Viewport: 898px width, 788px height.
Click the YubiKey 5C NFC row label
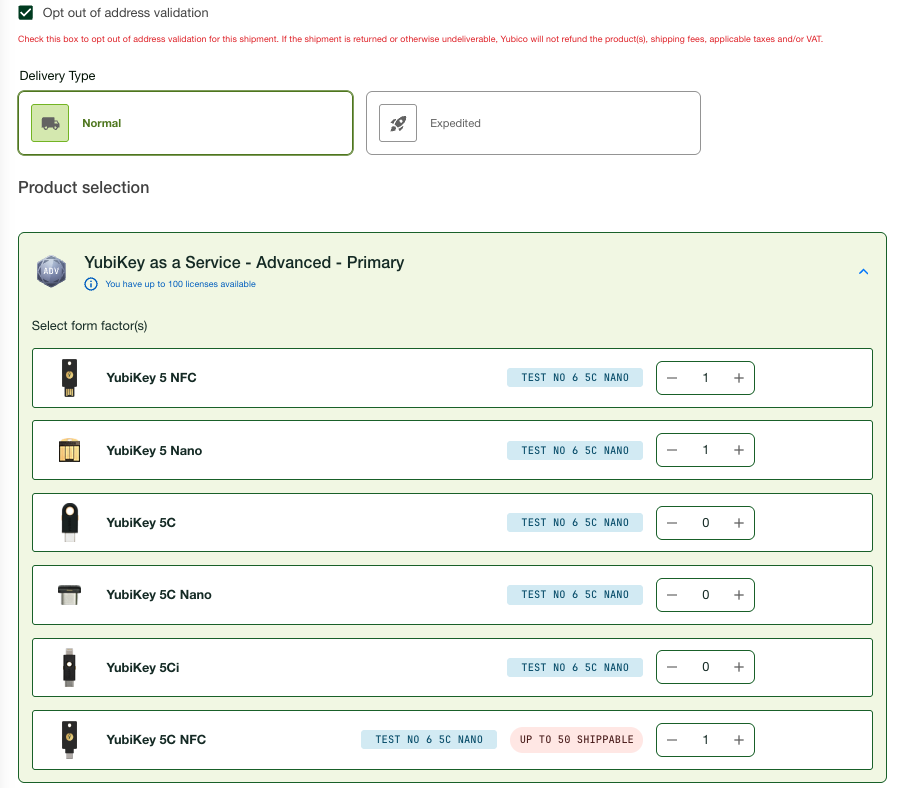[156, 740]
